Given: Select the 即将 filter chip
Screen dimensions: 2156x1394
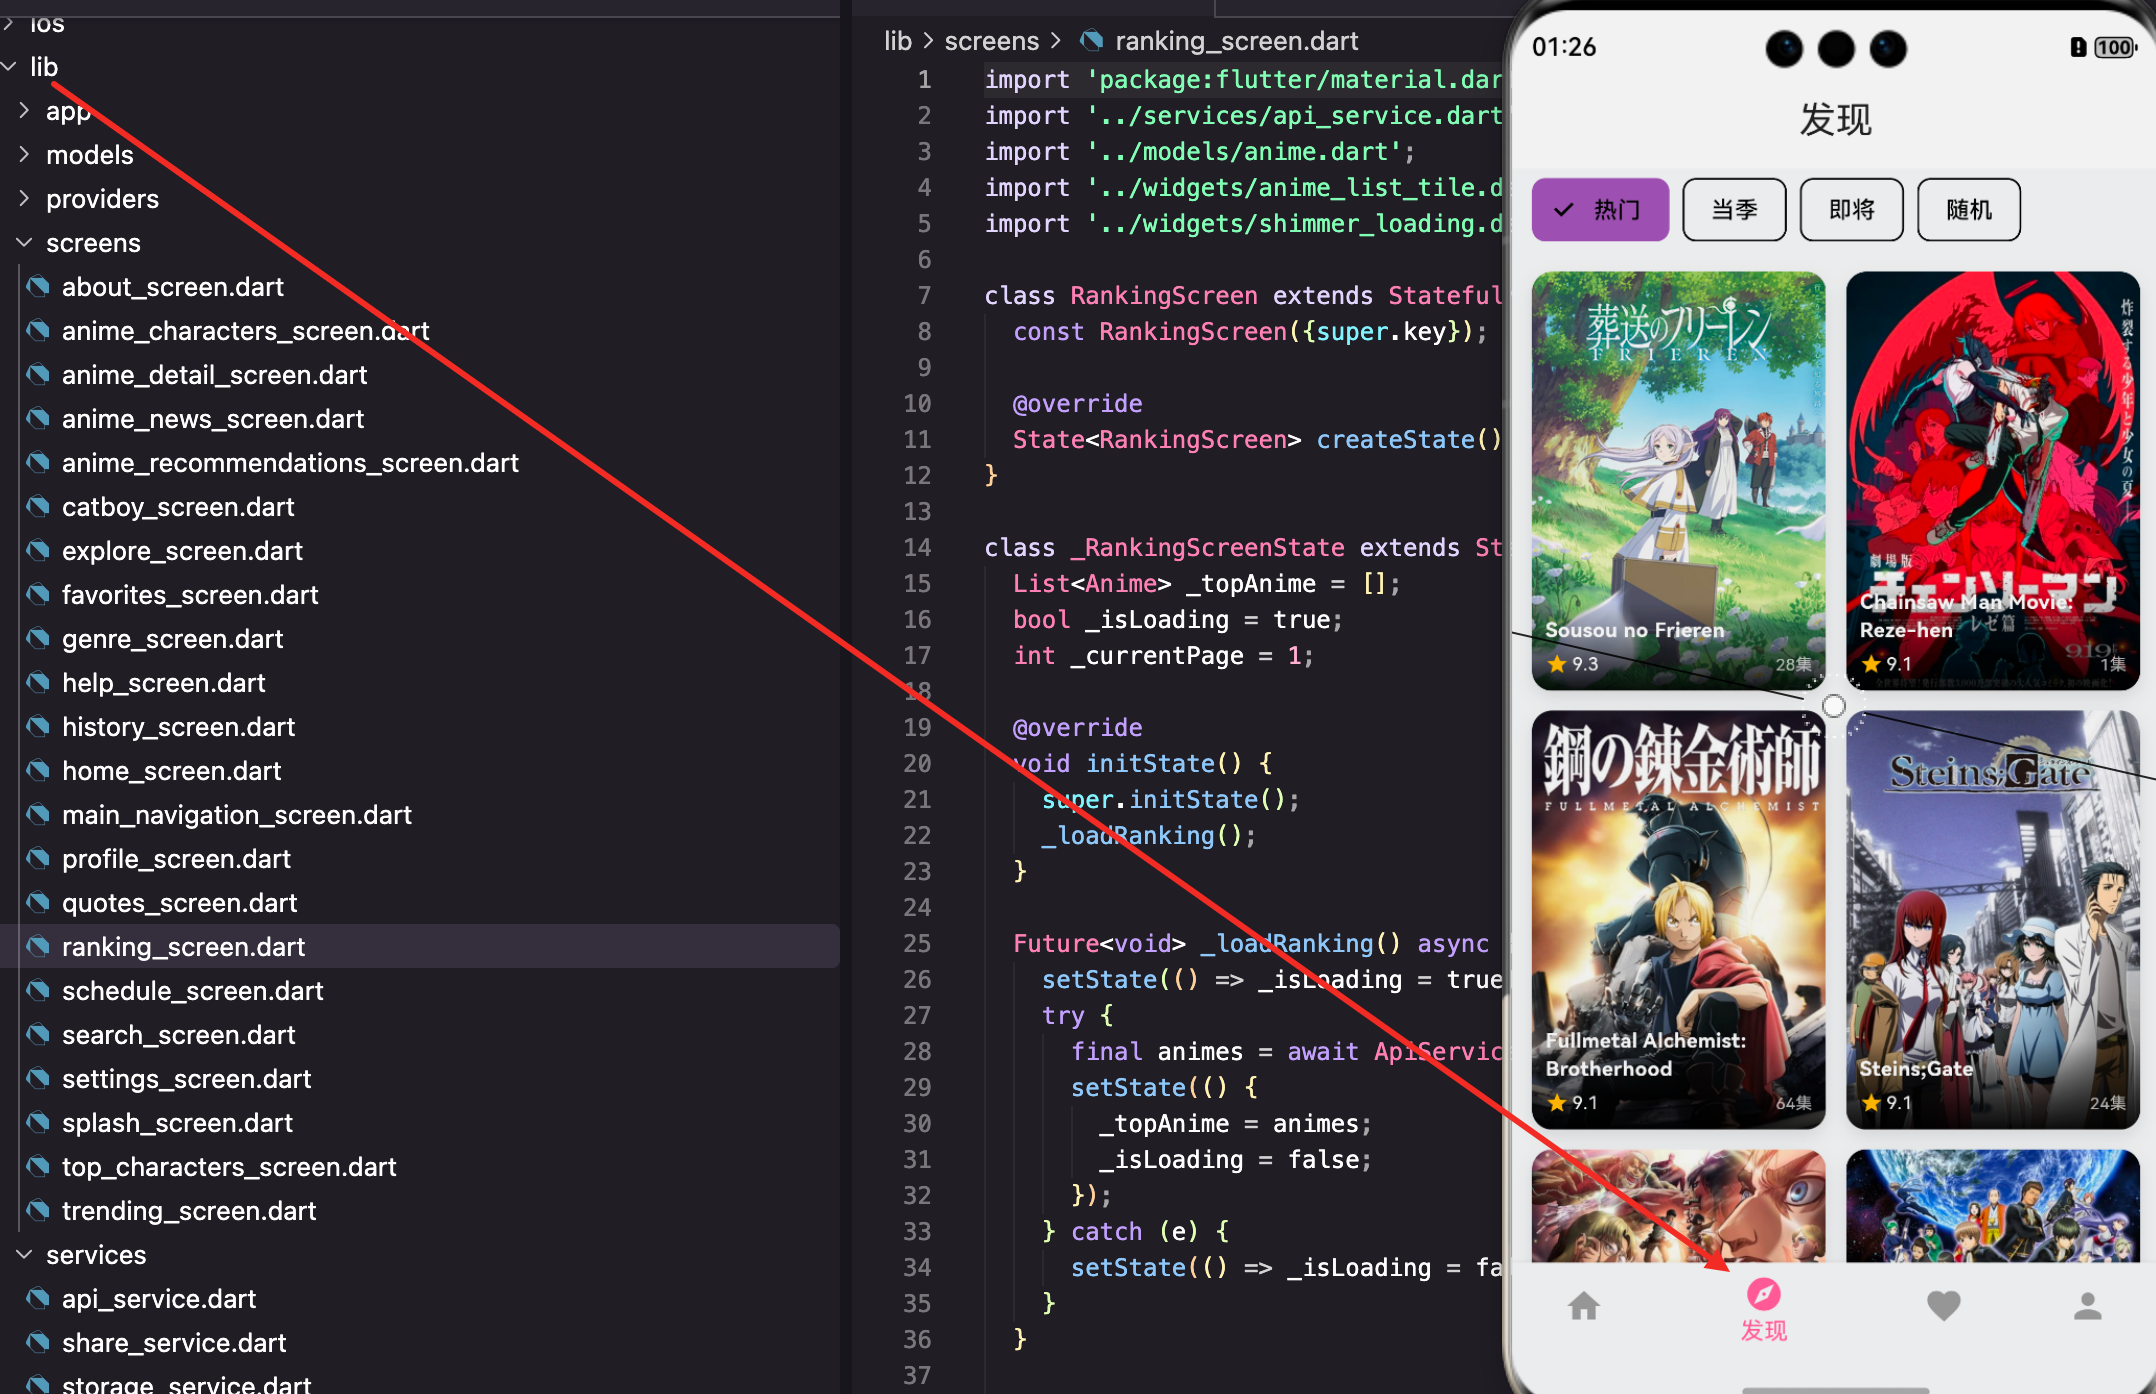Looking at the screenshot, I should click(x=1851, y=210).
